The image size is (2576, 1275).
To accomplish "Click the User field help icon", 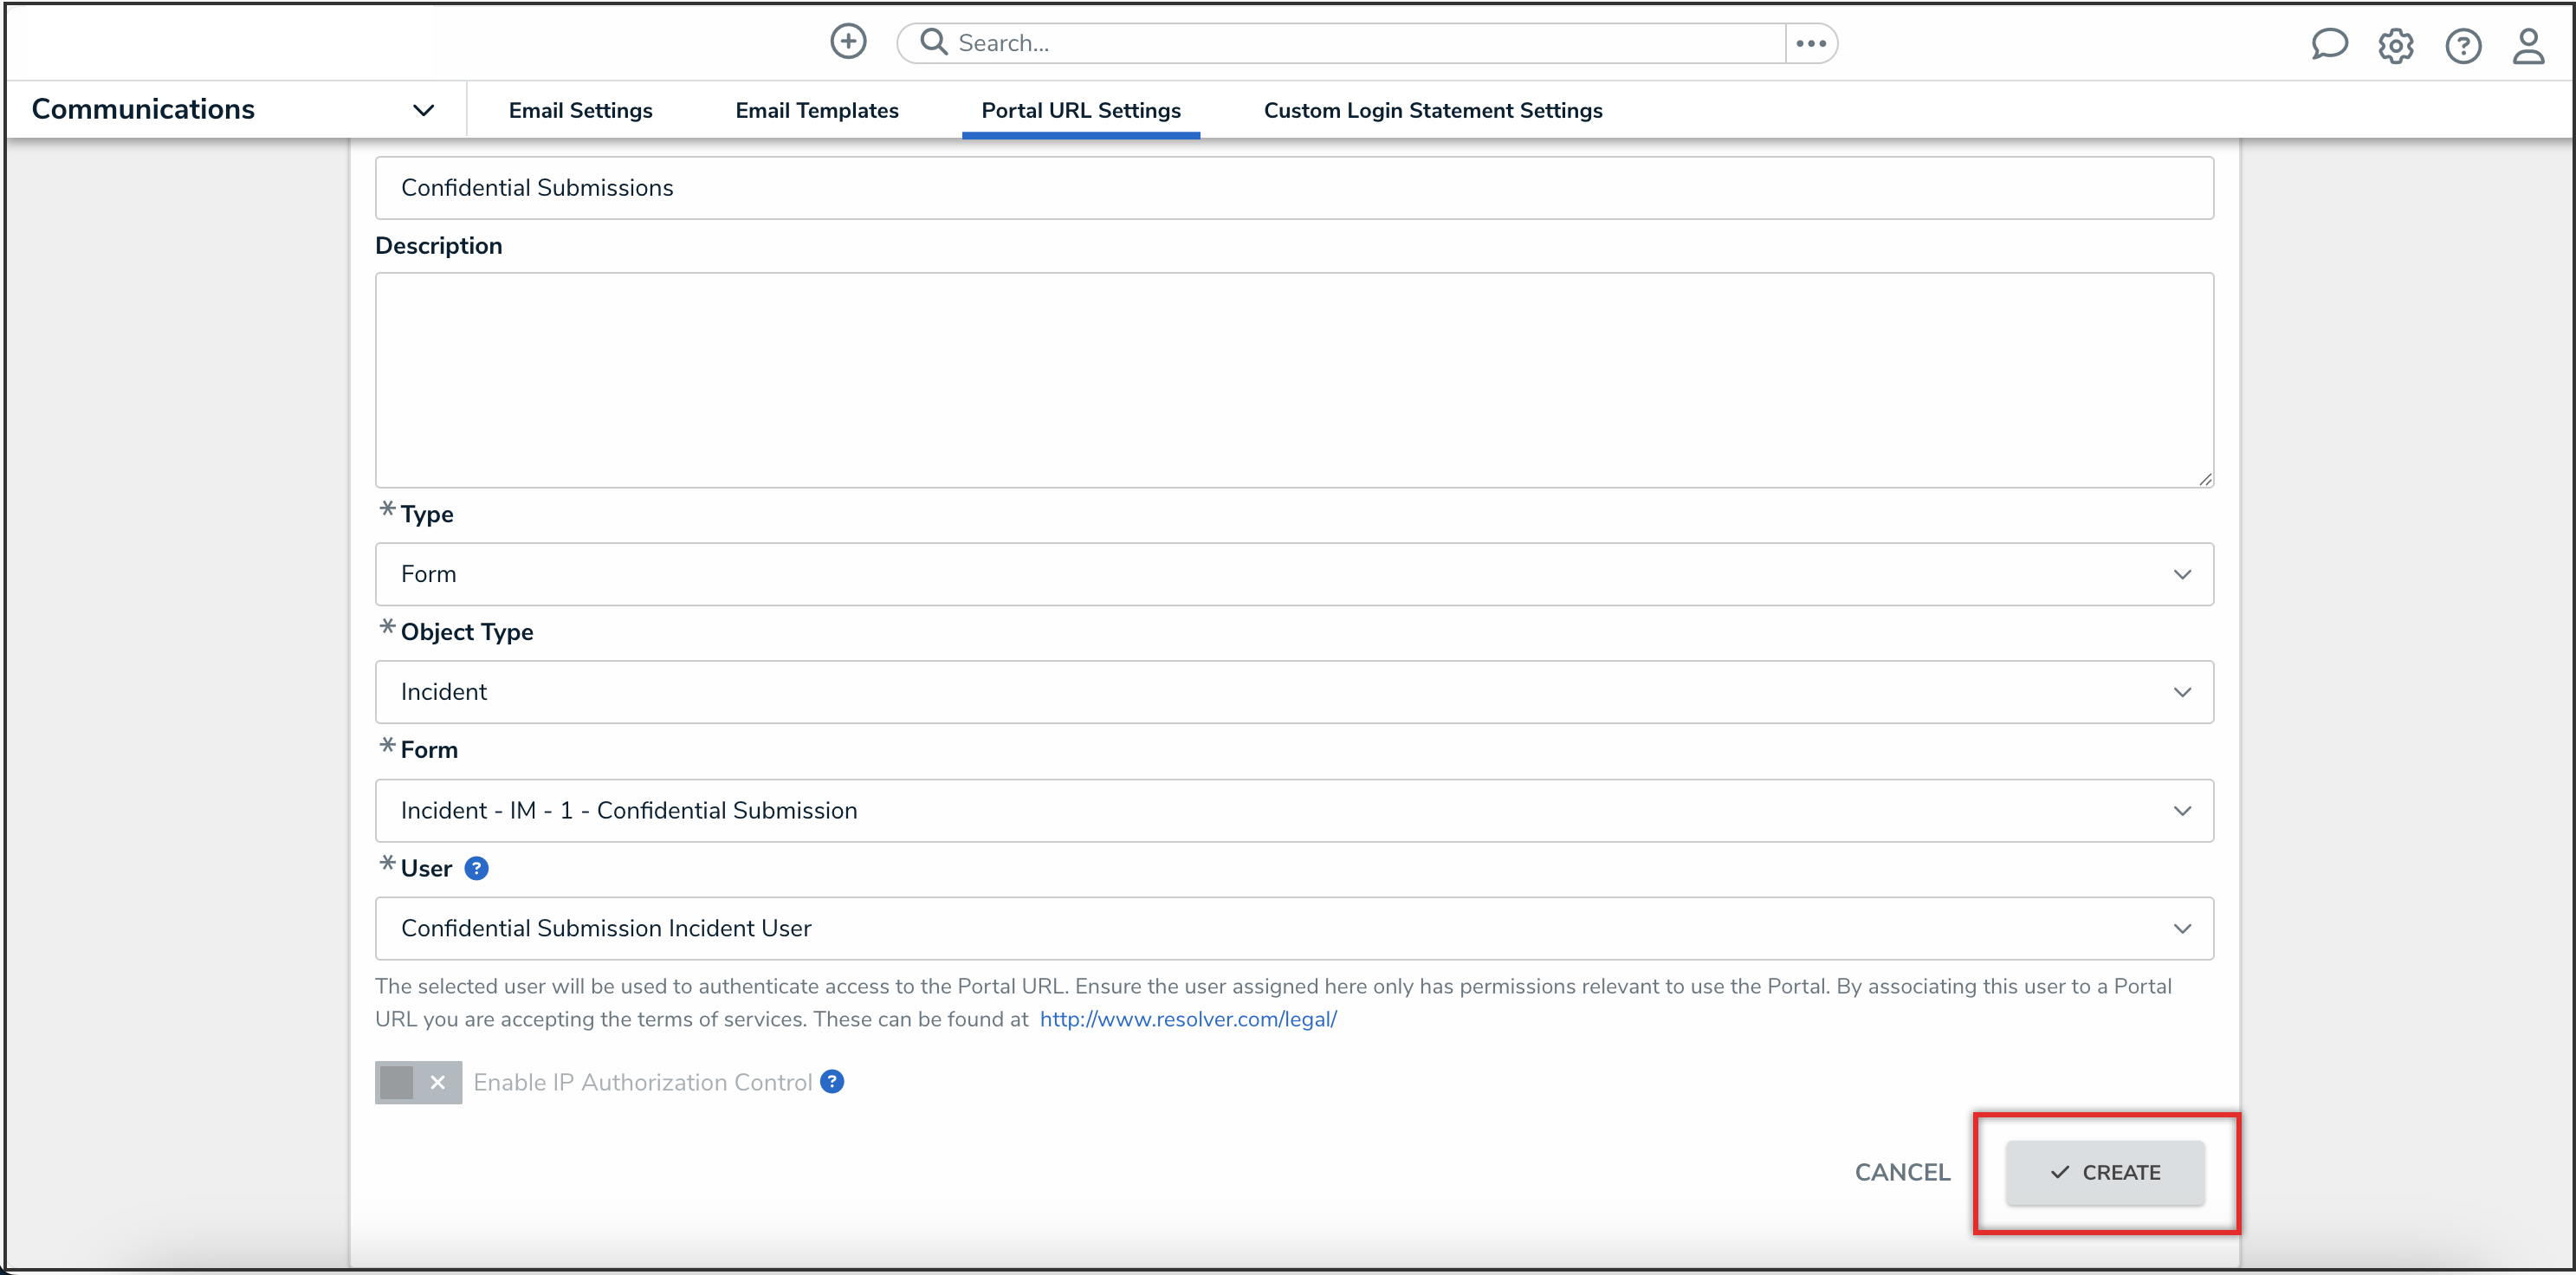I will [477, 868].
